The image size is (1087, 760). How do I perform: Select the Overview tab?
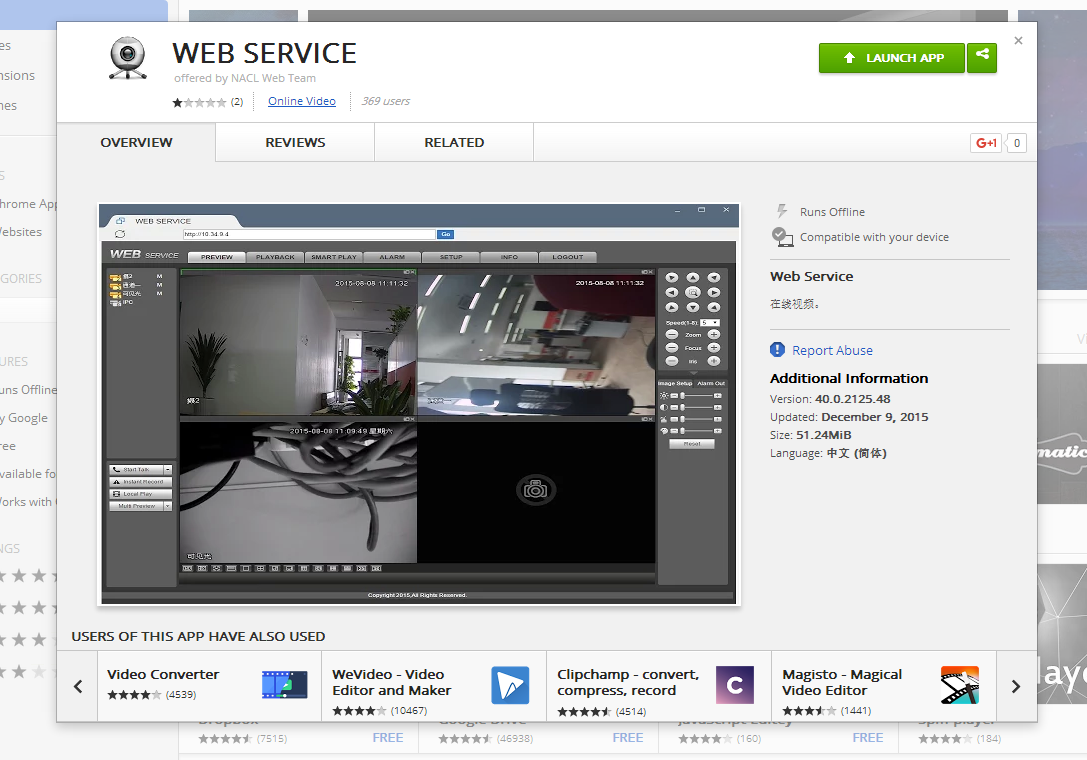coord(136,143)
